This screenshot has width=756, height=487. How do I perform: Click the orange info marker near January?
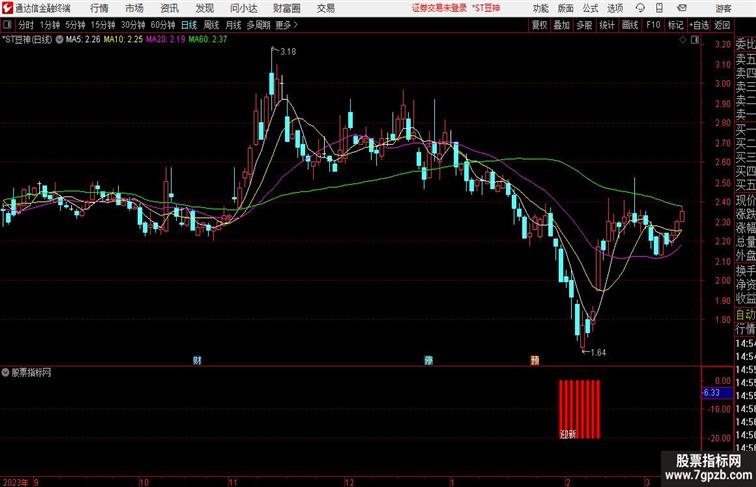(535, 360)
